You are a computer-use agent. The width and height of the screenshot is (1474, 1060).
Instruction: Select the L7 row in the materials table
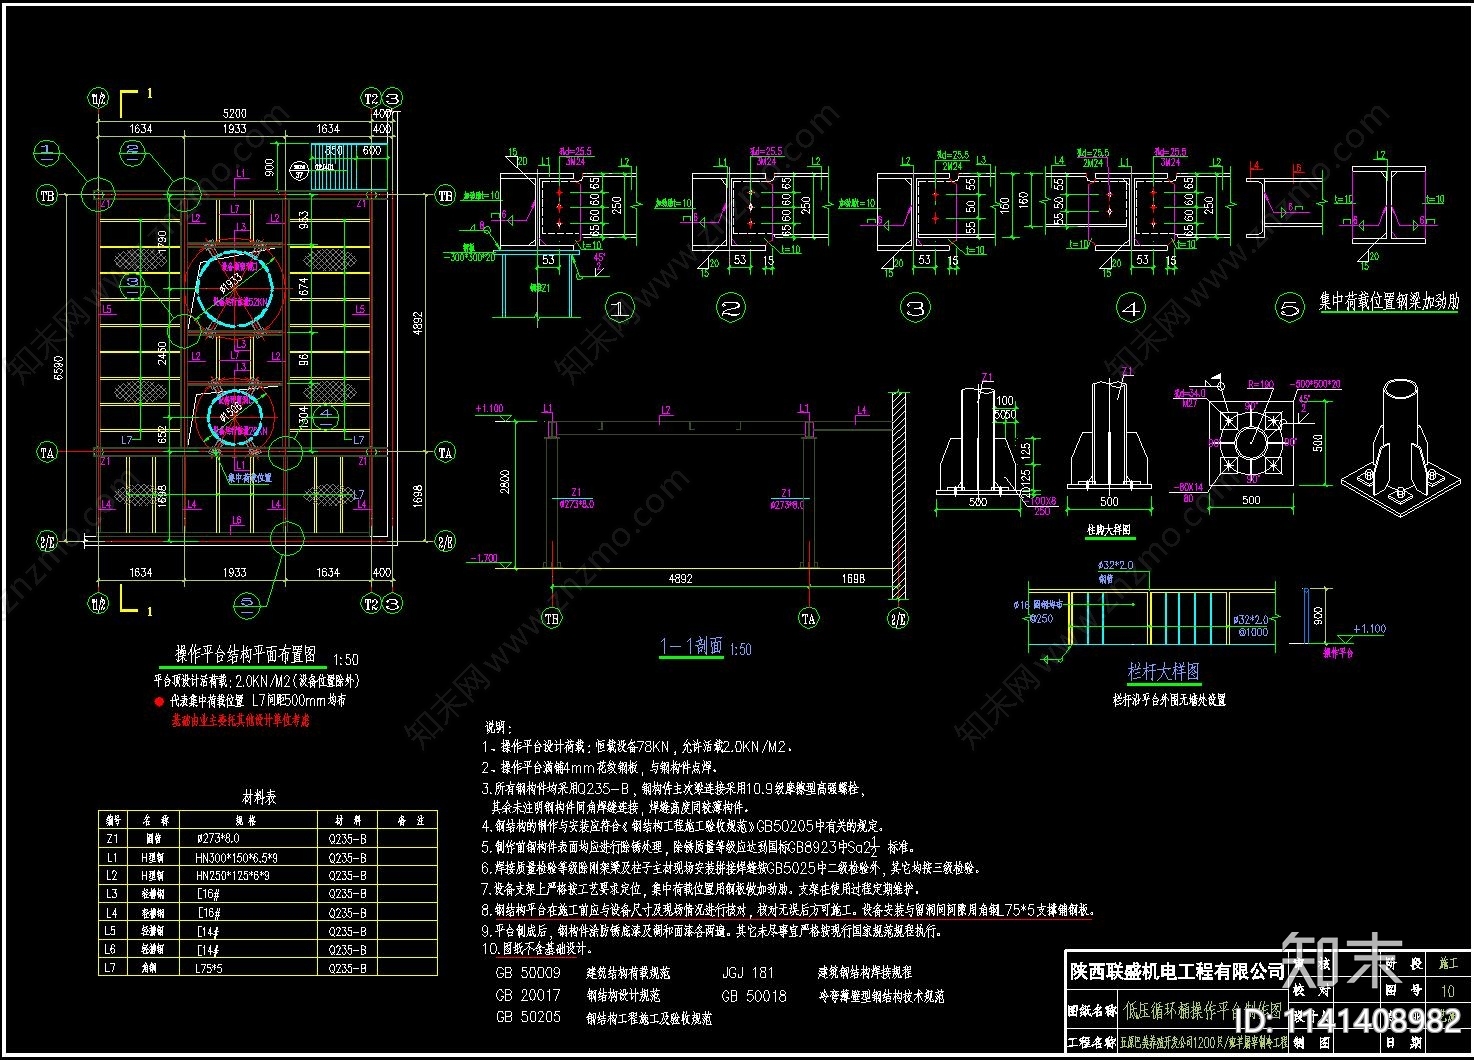pos(267,968)
